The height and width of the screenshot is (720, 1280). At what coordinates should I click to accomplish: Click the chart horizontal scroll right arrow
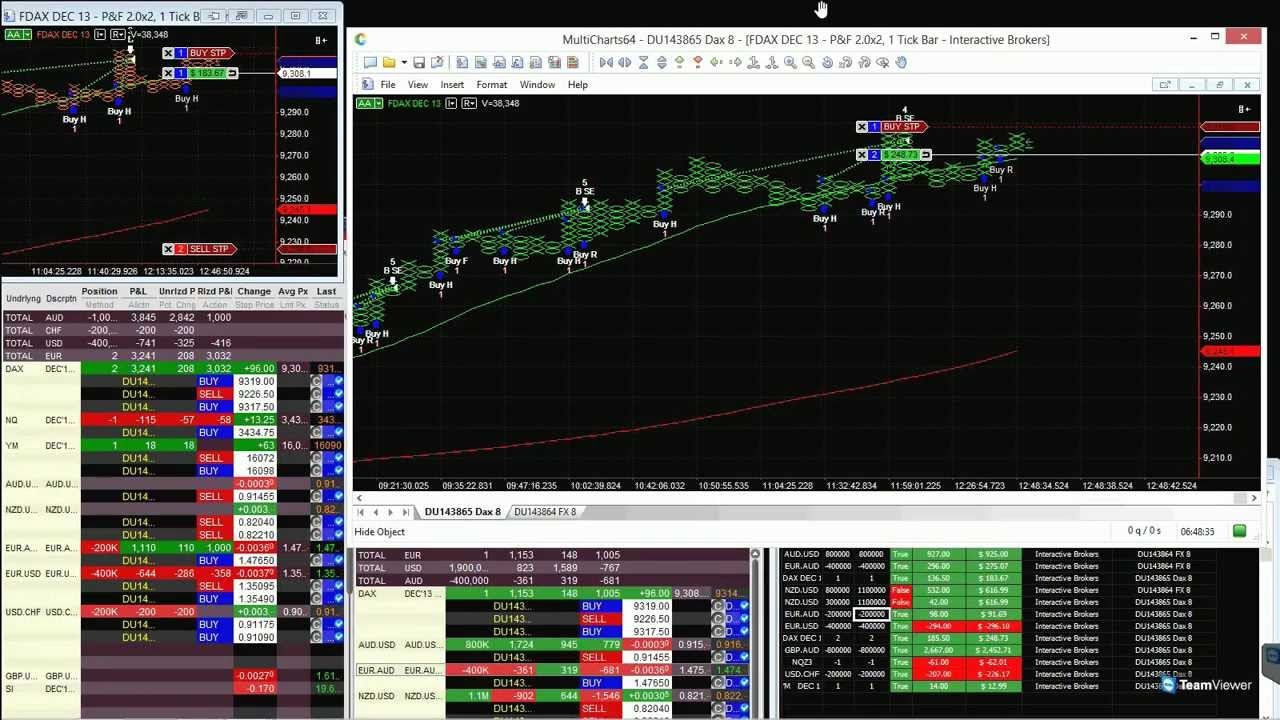pos(1254,497)
